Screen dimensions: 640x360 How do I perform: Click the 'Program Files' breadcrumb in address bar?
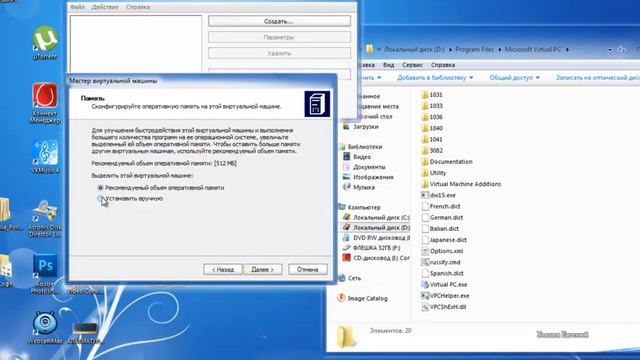[x=475, y=49]
